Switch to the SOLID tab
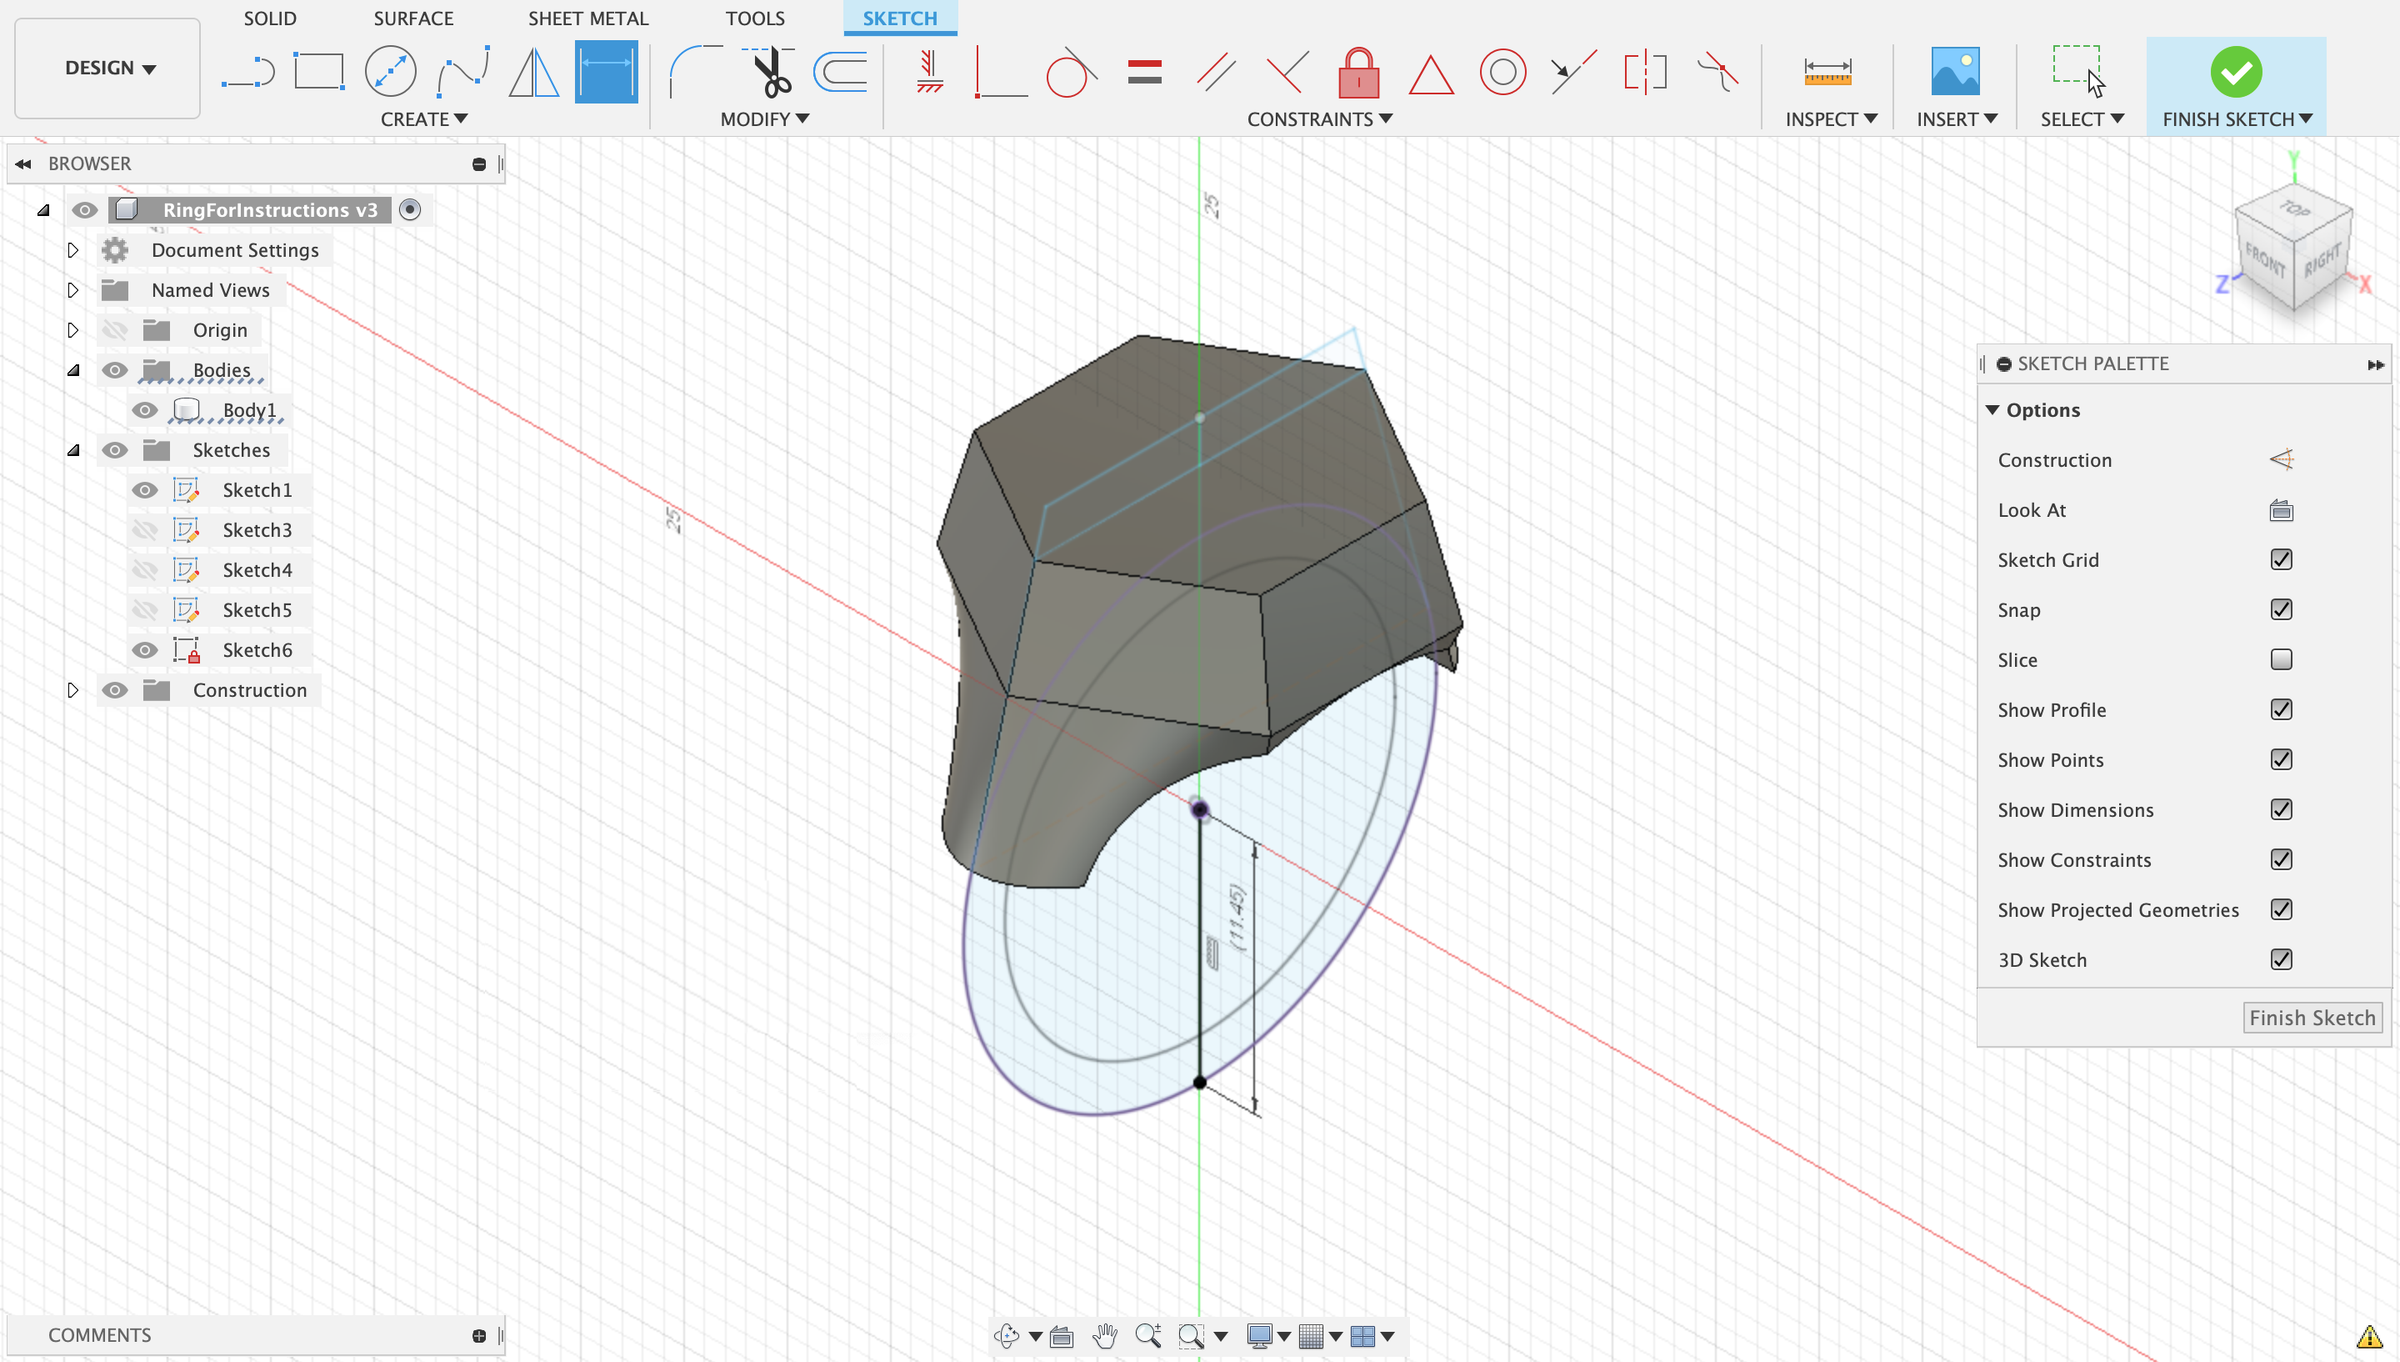 click(268, 18)
